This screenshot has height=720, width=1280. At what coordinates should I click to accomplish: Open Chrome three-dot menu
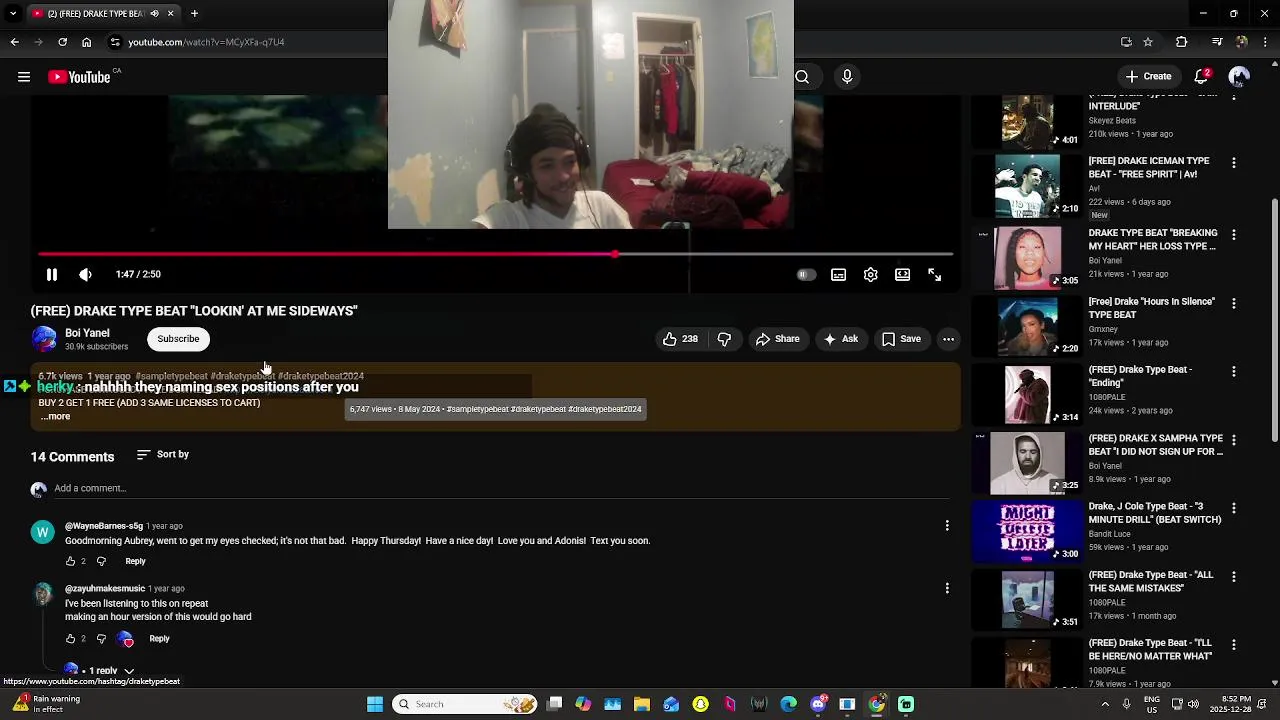pyautogui.click(x=1265, y=42)
